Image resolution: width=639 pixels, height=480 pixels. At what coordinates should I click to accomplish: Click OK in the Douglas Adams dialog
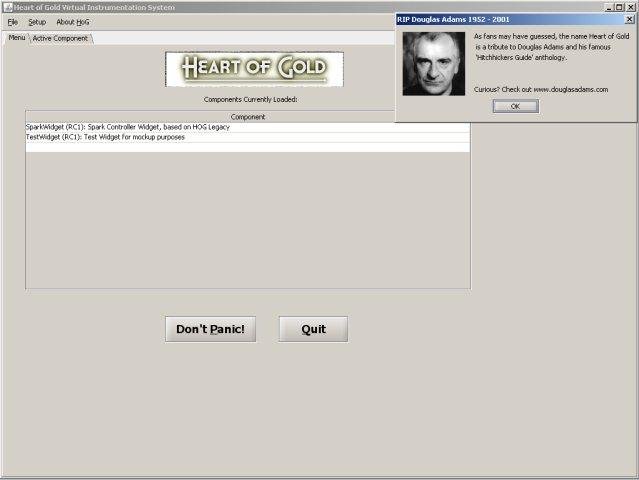pyautogui.click(x=516, y=106)
